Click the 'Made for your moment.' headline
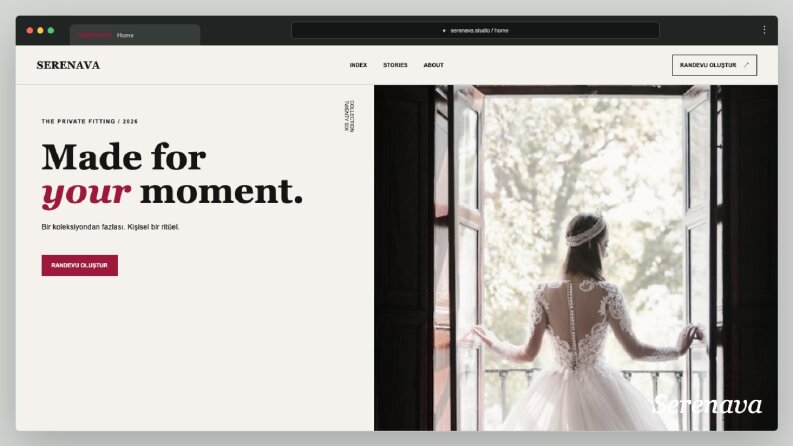 172,174
